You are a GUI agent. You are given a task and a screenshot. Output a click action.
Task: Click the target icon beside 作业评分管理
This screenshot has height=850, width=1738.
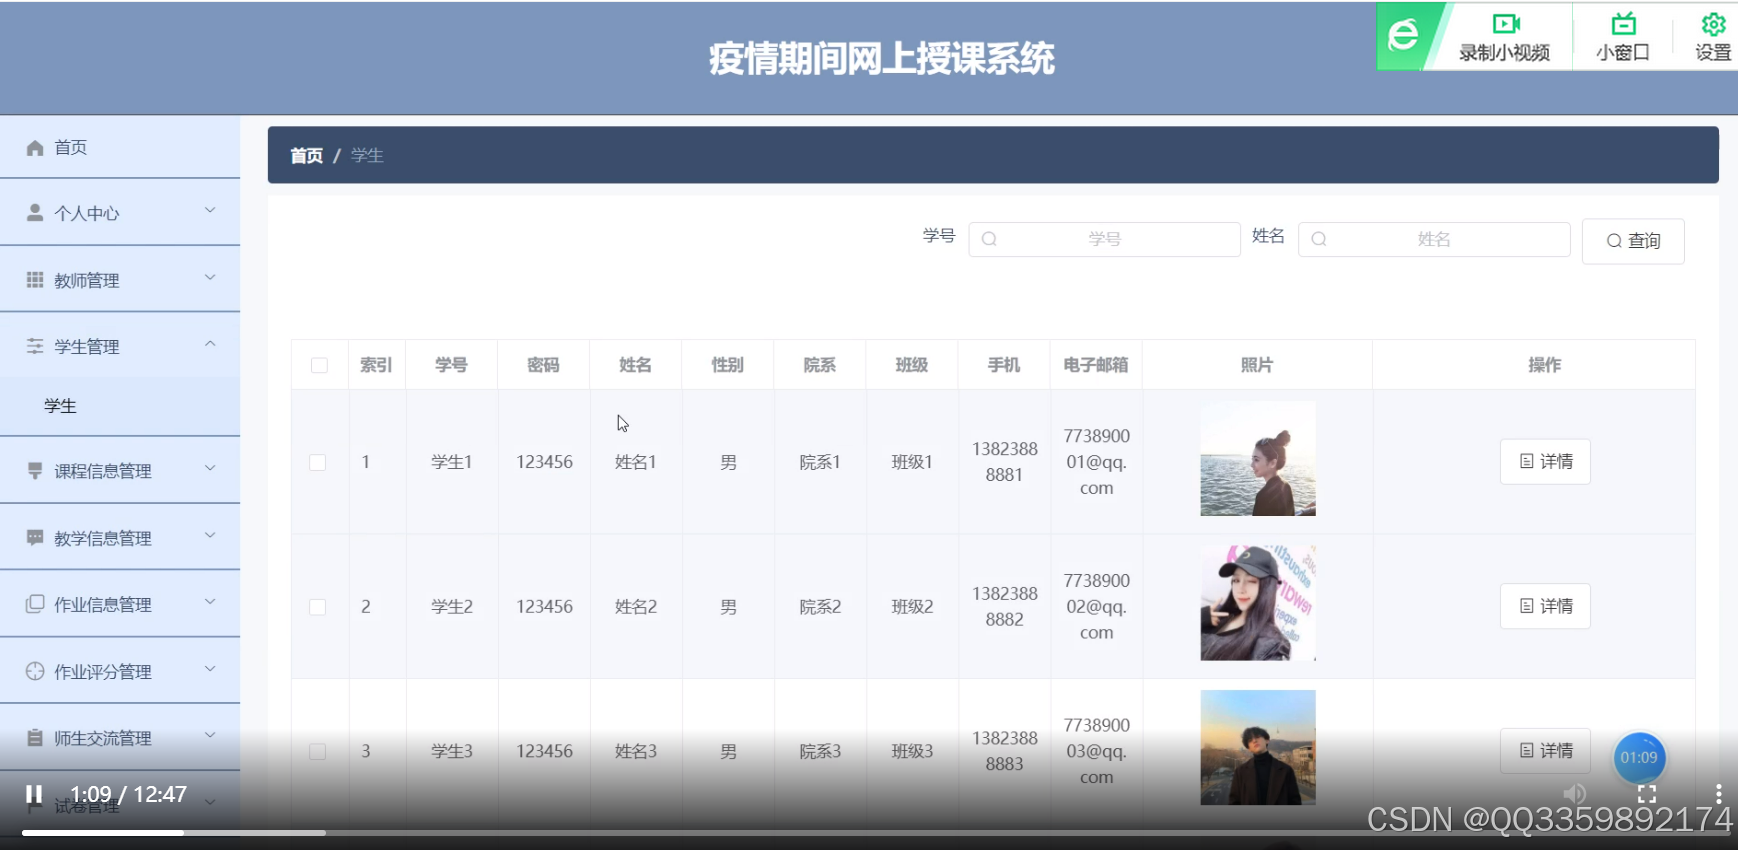click(35, 671)
